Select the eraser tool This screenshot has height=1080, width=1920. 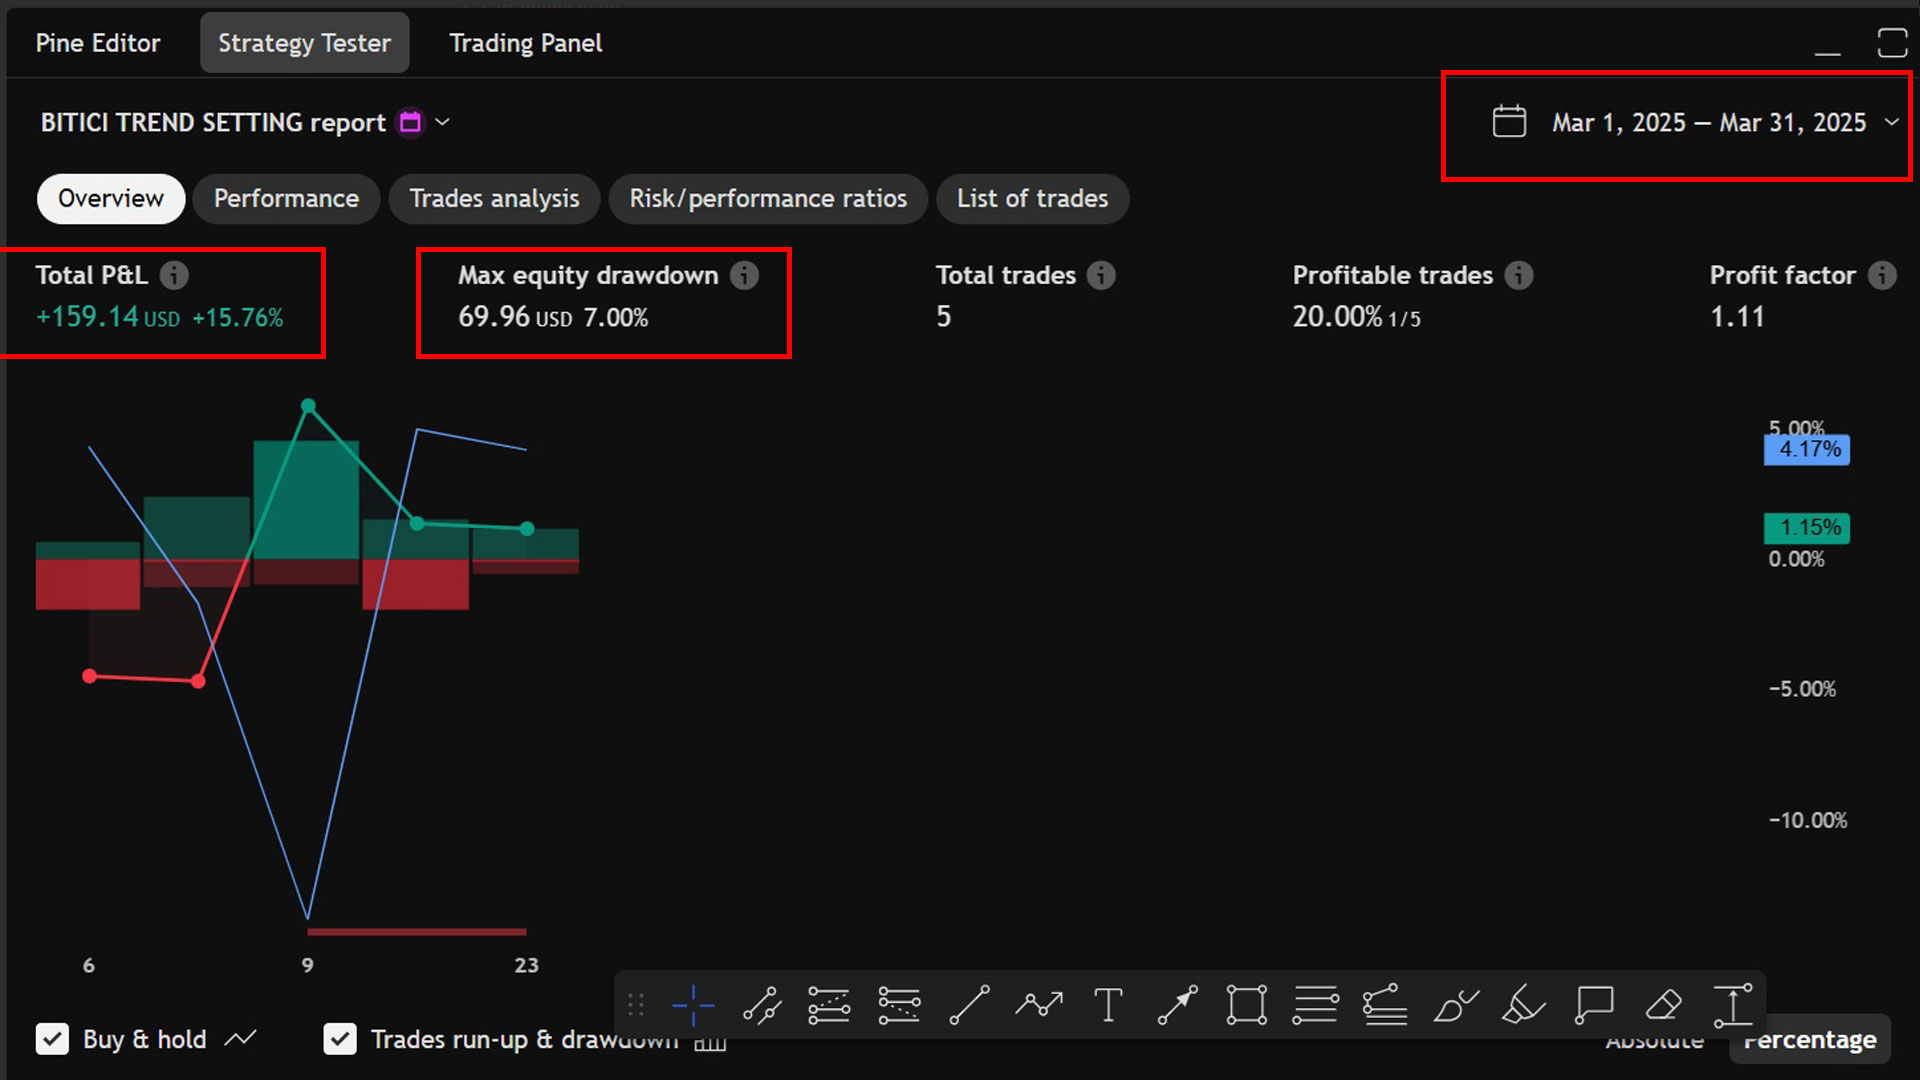1663,1005
